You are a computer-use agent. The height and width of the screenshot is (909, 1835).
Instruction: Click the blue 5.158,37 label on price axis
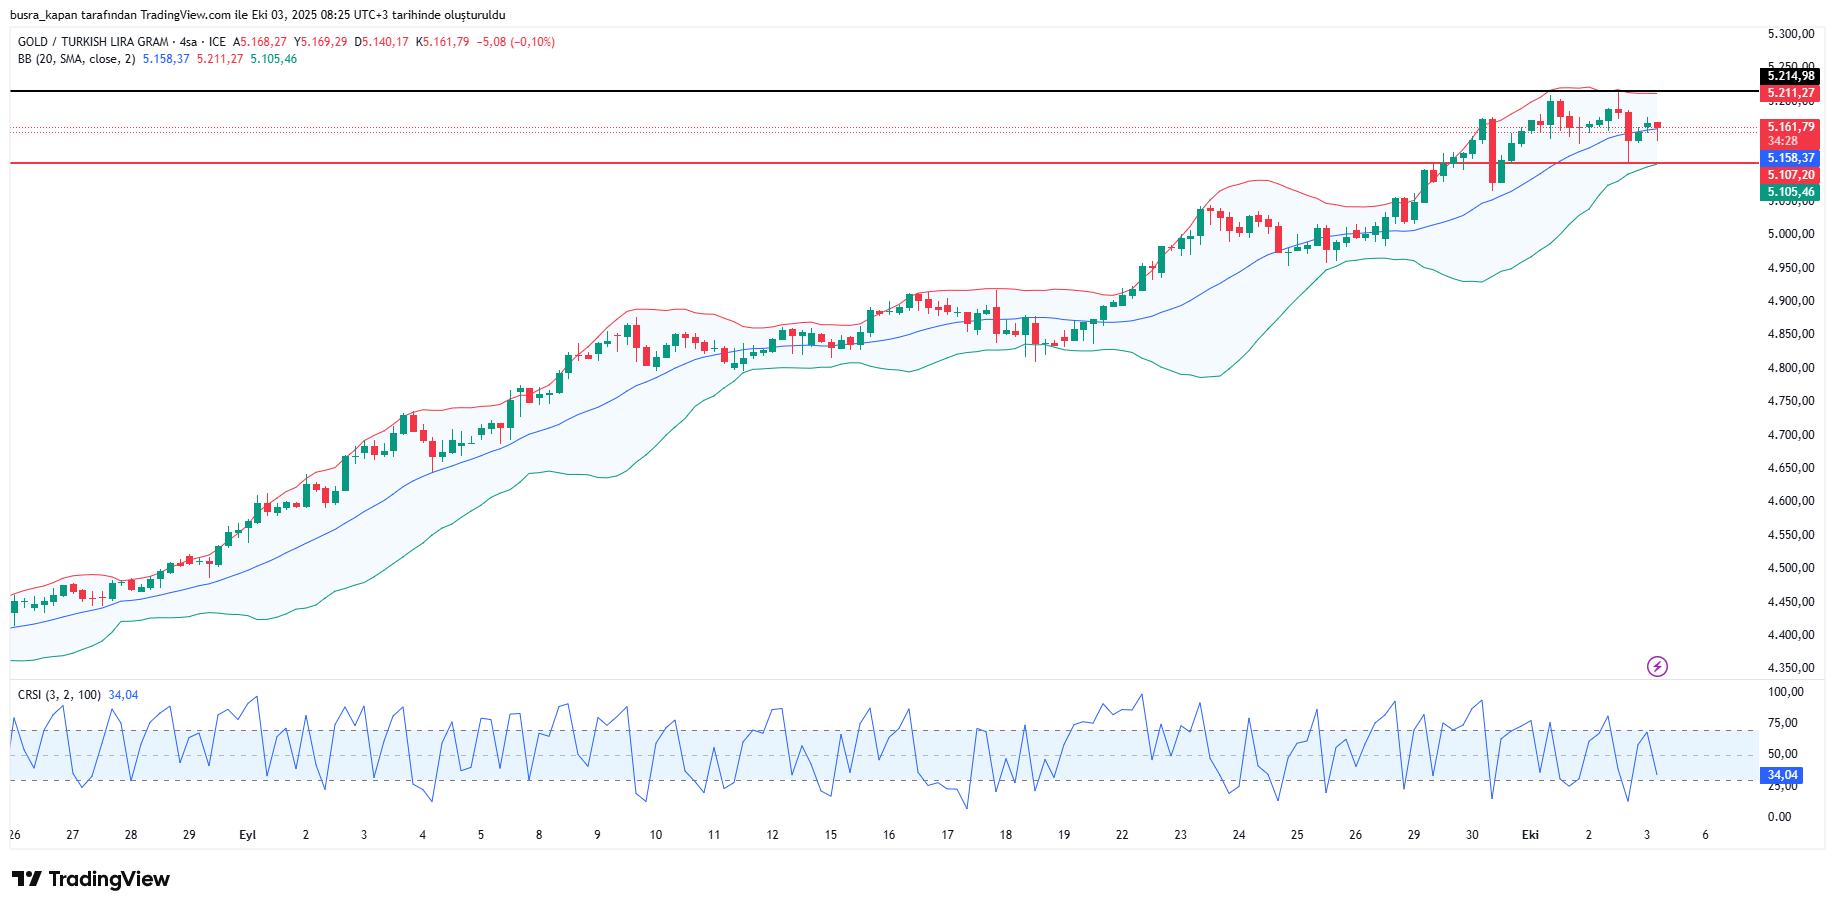click(1790, 158)
